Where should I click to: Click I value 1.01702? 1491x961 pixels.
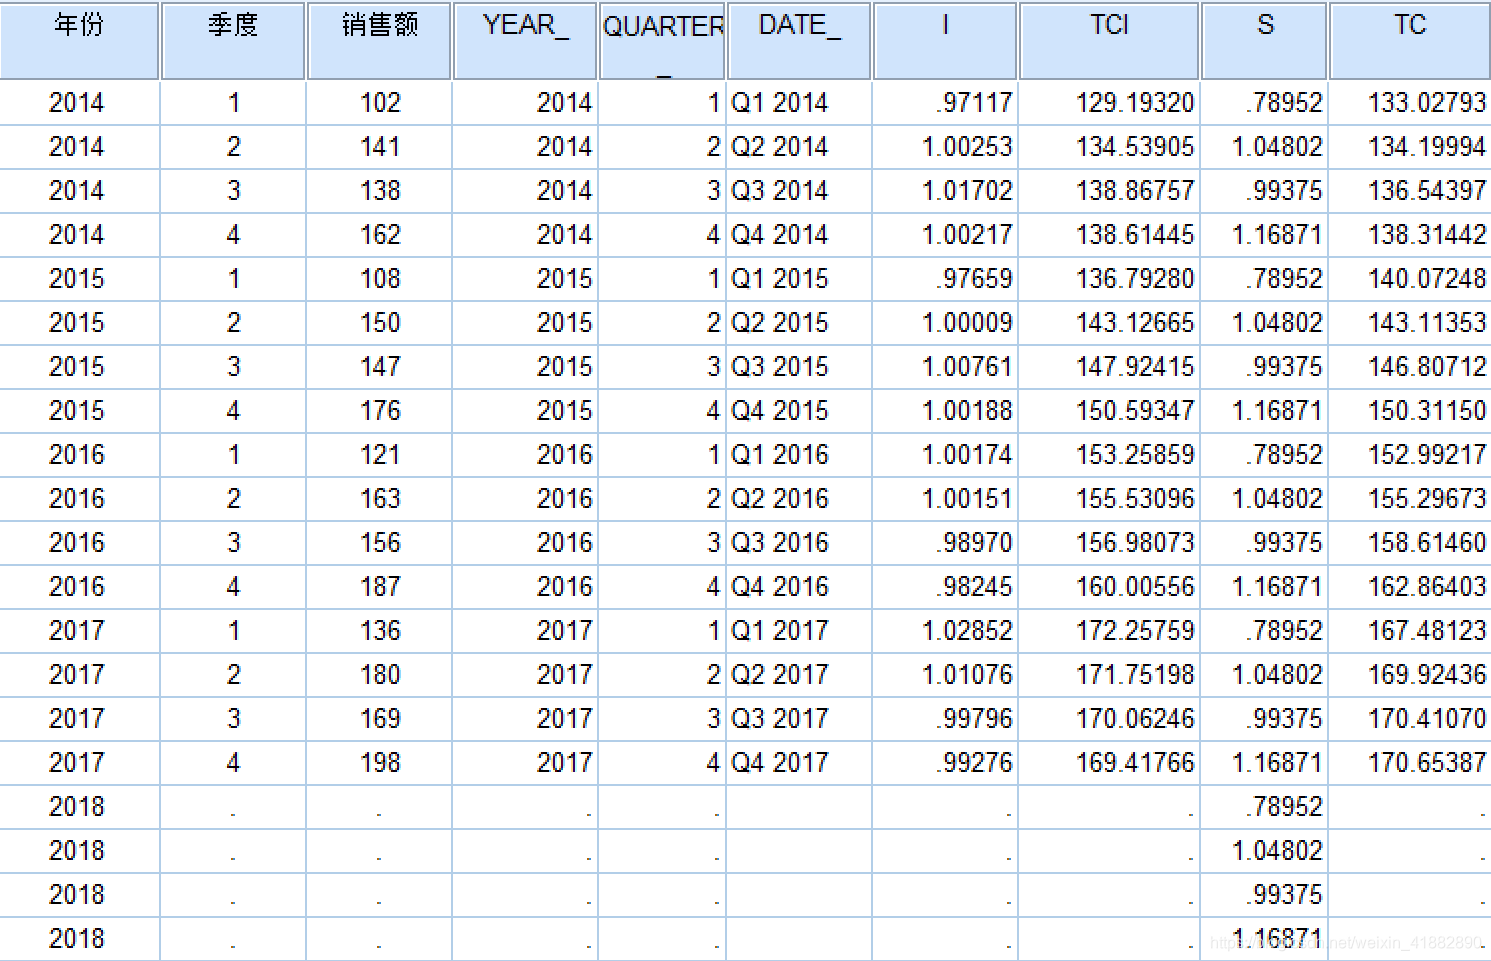tap(945, 191)
